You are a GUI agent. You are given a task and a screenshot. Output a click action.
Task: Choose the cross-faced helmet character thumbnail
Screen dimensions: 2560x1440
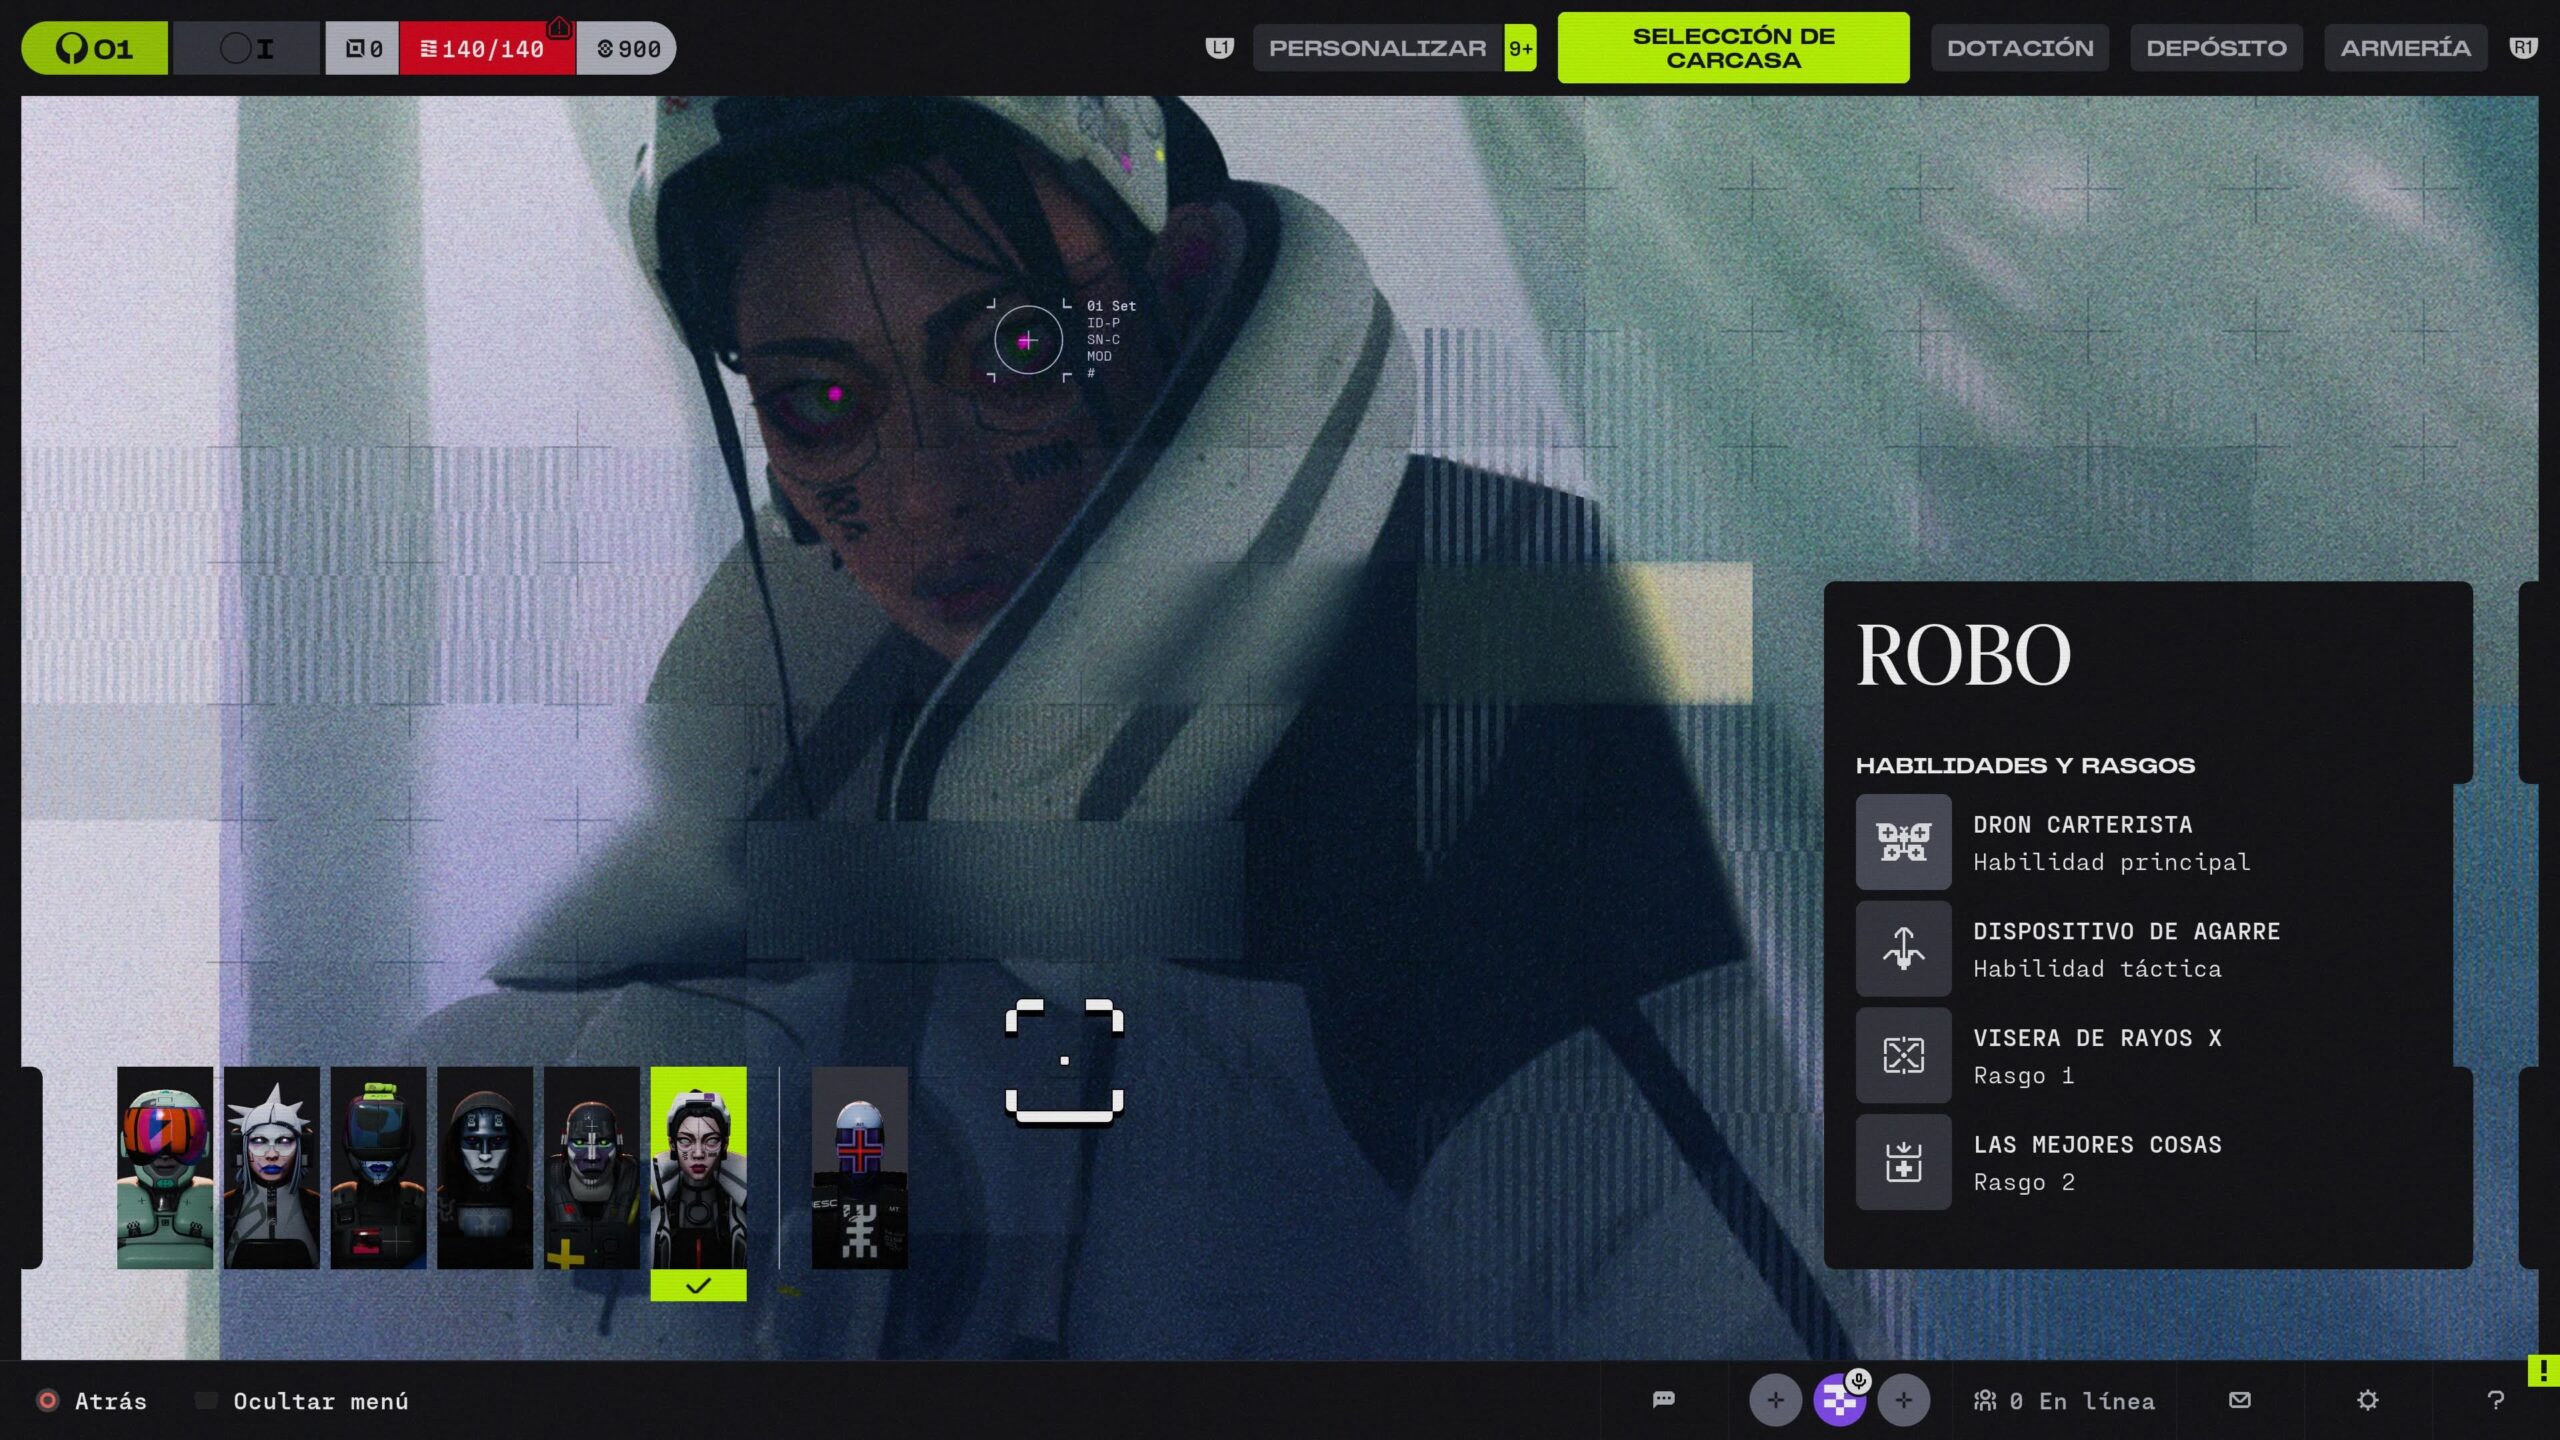point(859,1167)
